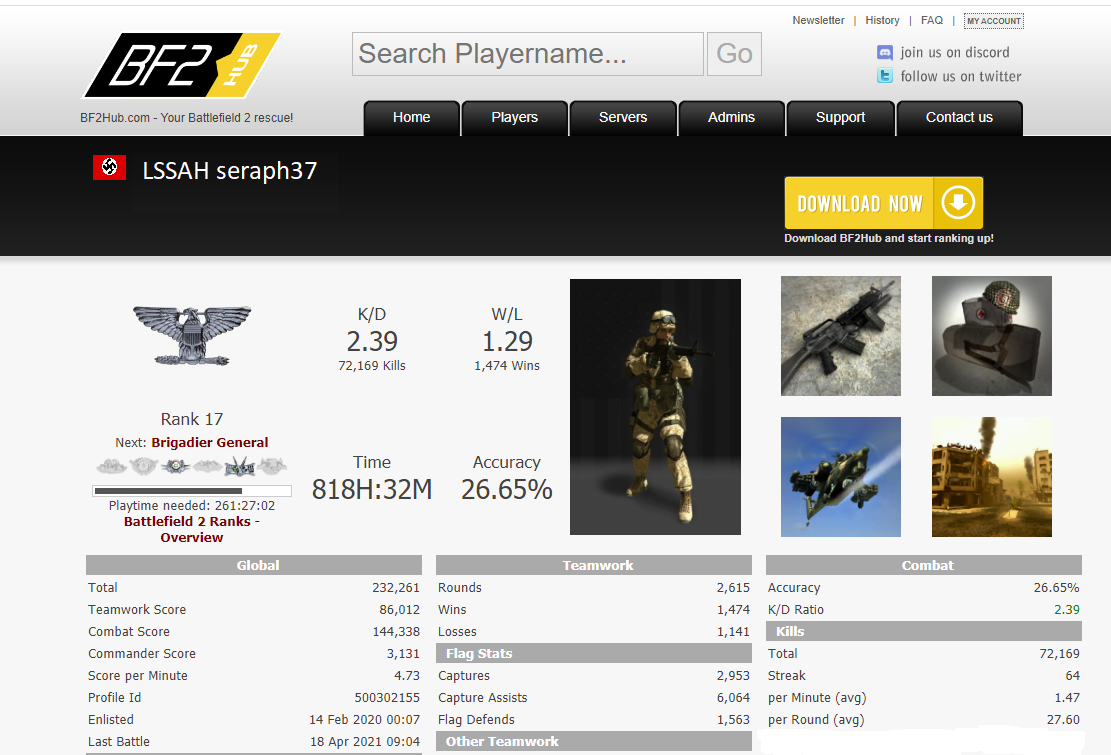The width and height of the screenshot is (1111, 755).
Task: Open the assault rifle weapon thumbnail
Action: point(840,336)
